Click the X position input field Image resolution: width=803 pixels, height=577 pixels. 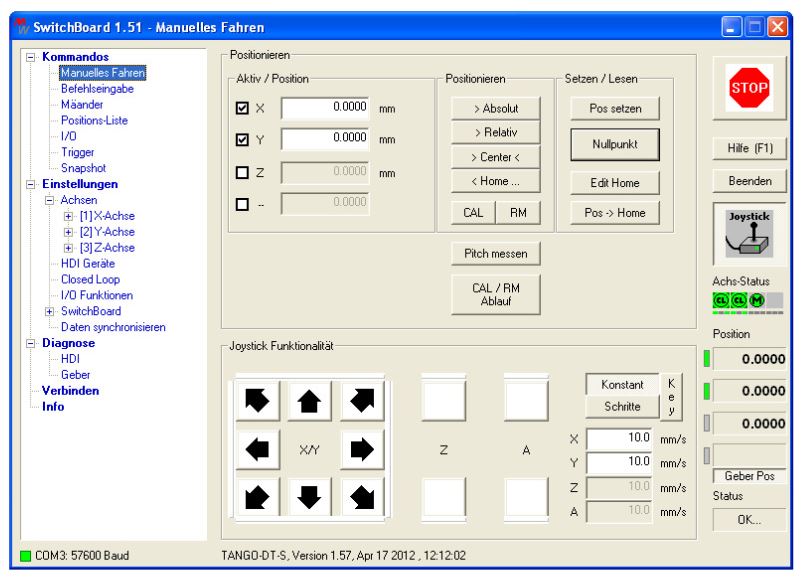tap(326, 107)
